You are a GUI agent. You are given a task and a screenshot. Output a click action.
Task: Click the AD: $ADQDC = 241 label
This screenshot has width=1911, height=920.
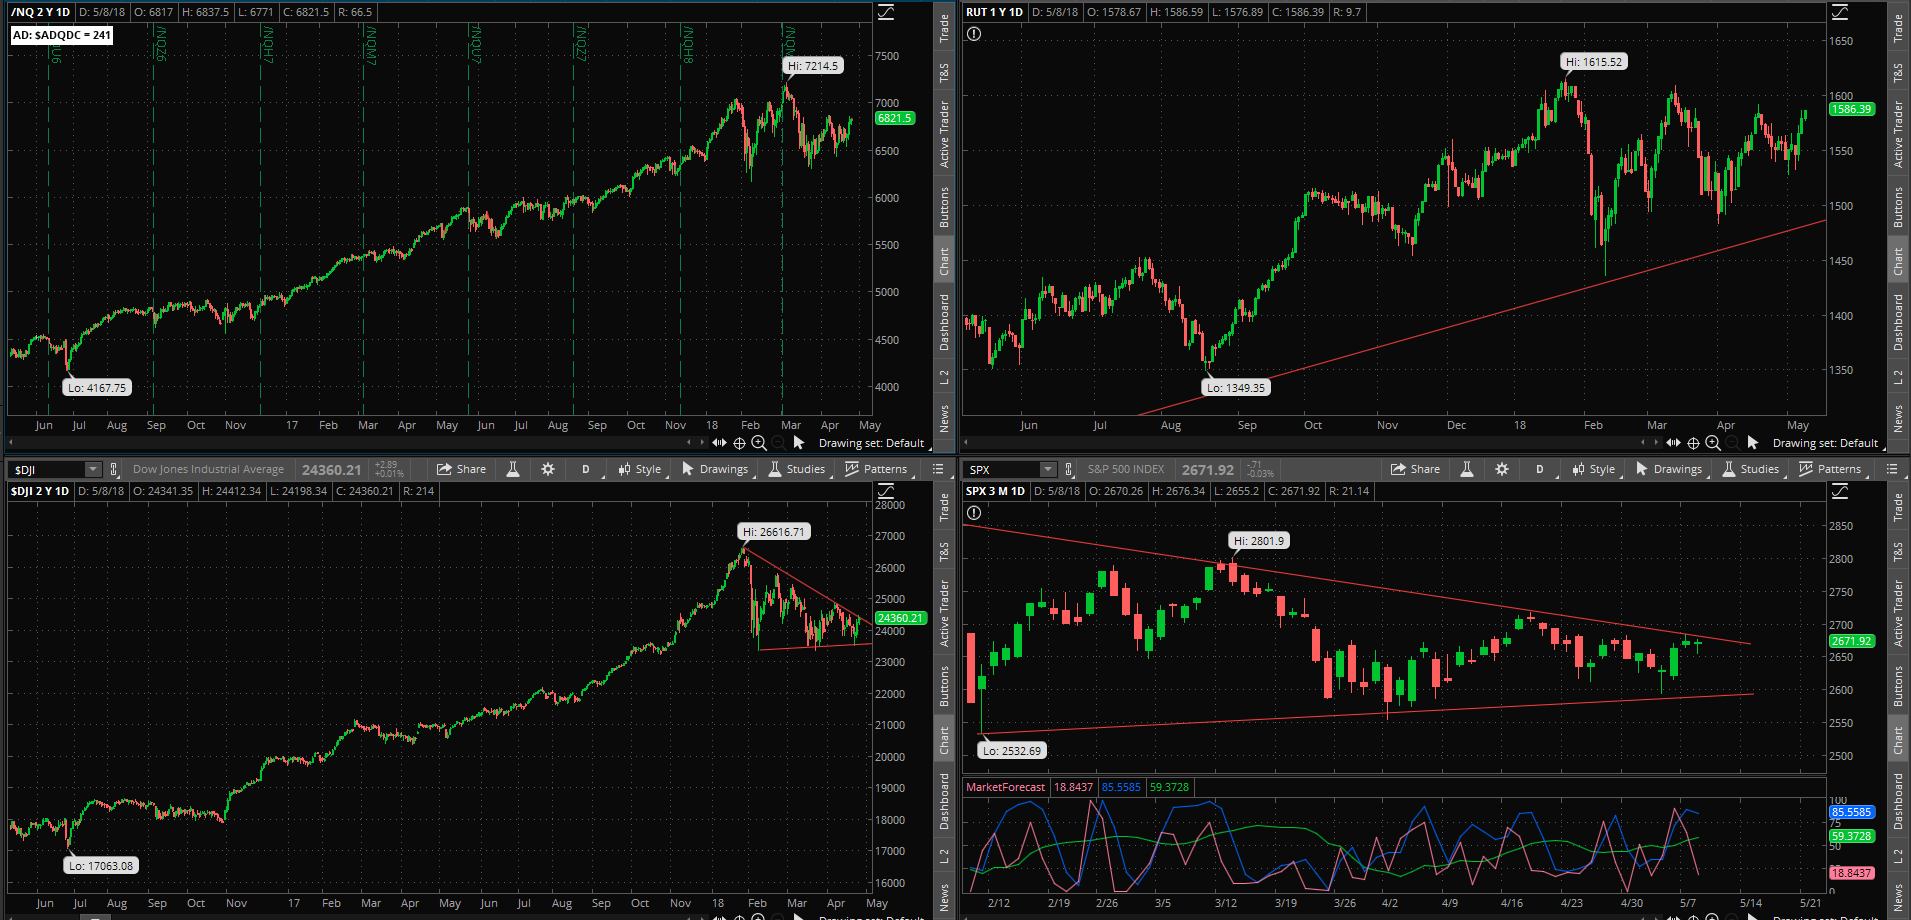tap(62, 35)
